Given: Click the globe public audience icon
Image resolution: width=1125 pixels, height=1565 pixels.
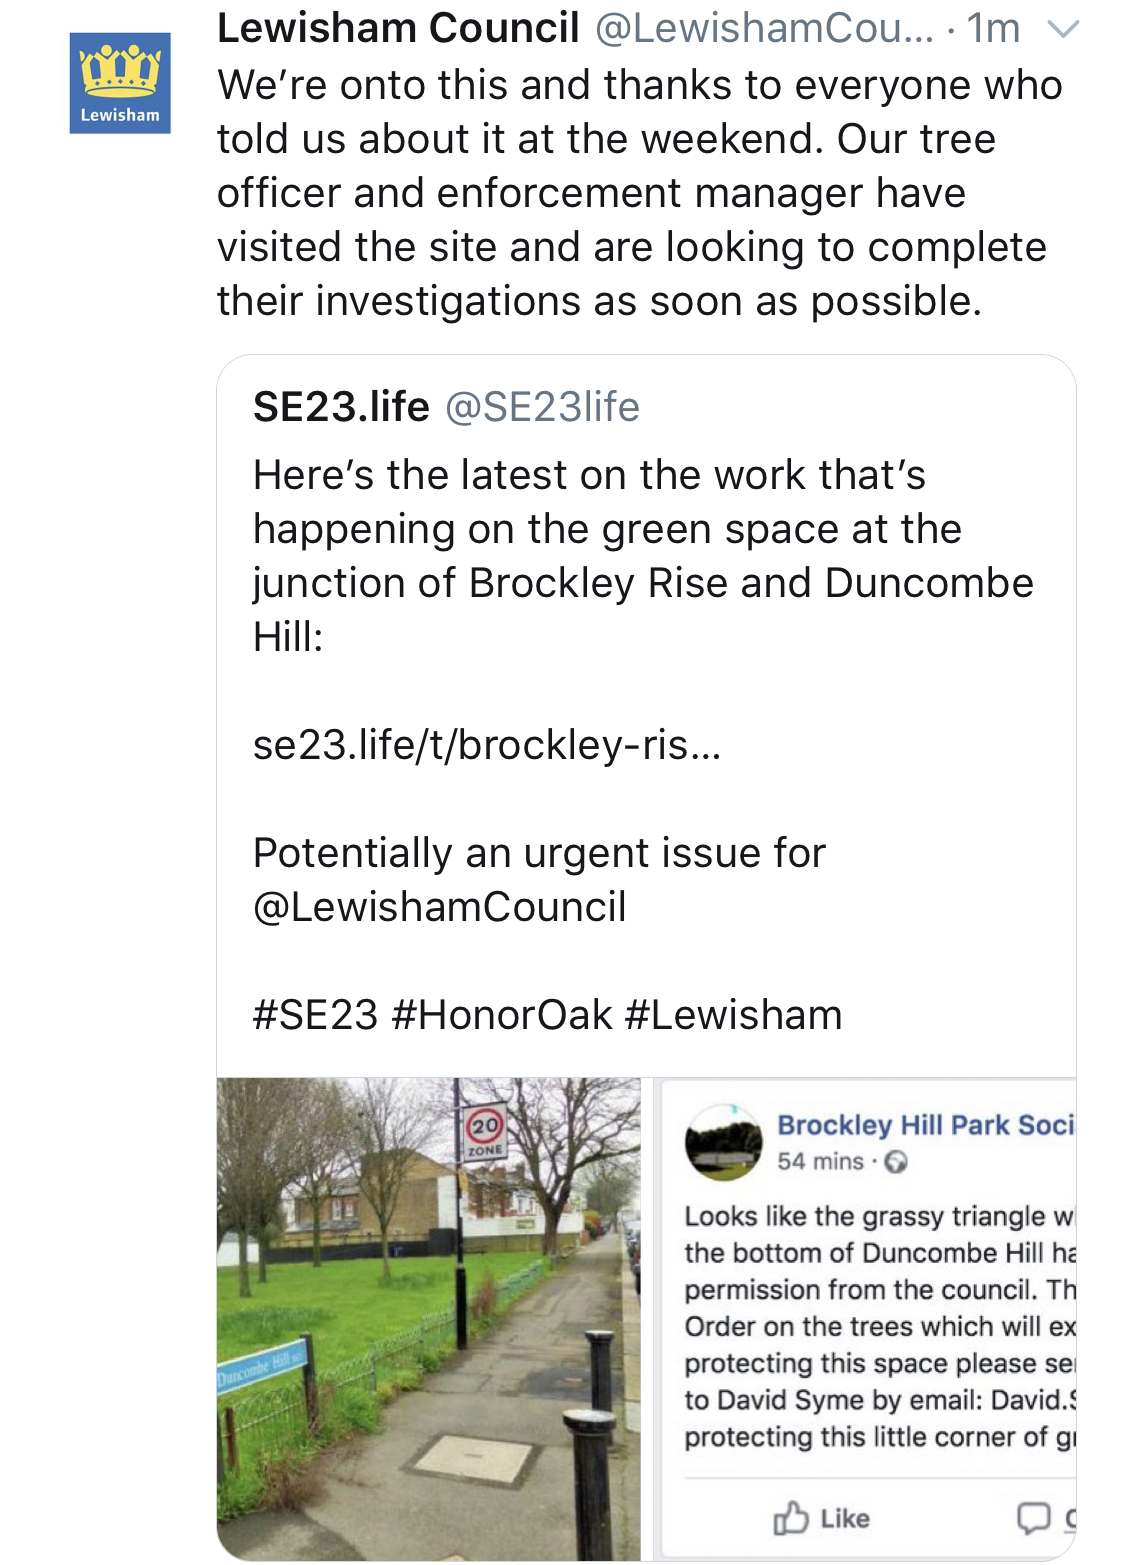Looking at the screenshot, I should point(896,1162).
